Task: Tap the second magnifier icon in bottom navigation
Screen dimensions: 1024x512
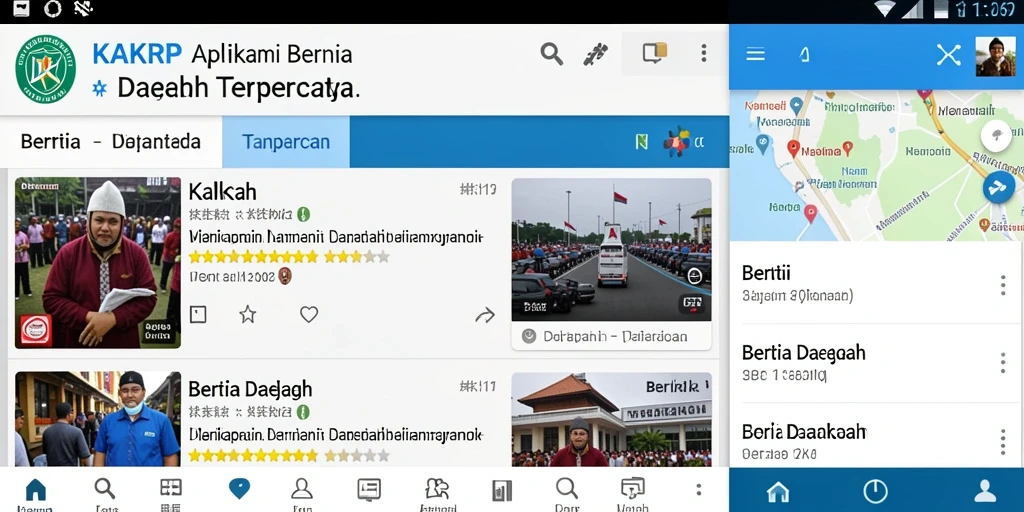Action: point(566,489)
